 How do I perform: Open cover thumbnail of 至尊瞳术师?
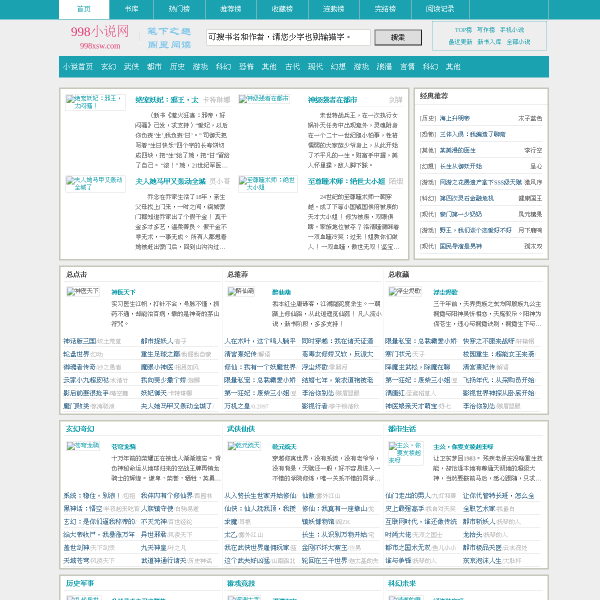(268, 184)
